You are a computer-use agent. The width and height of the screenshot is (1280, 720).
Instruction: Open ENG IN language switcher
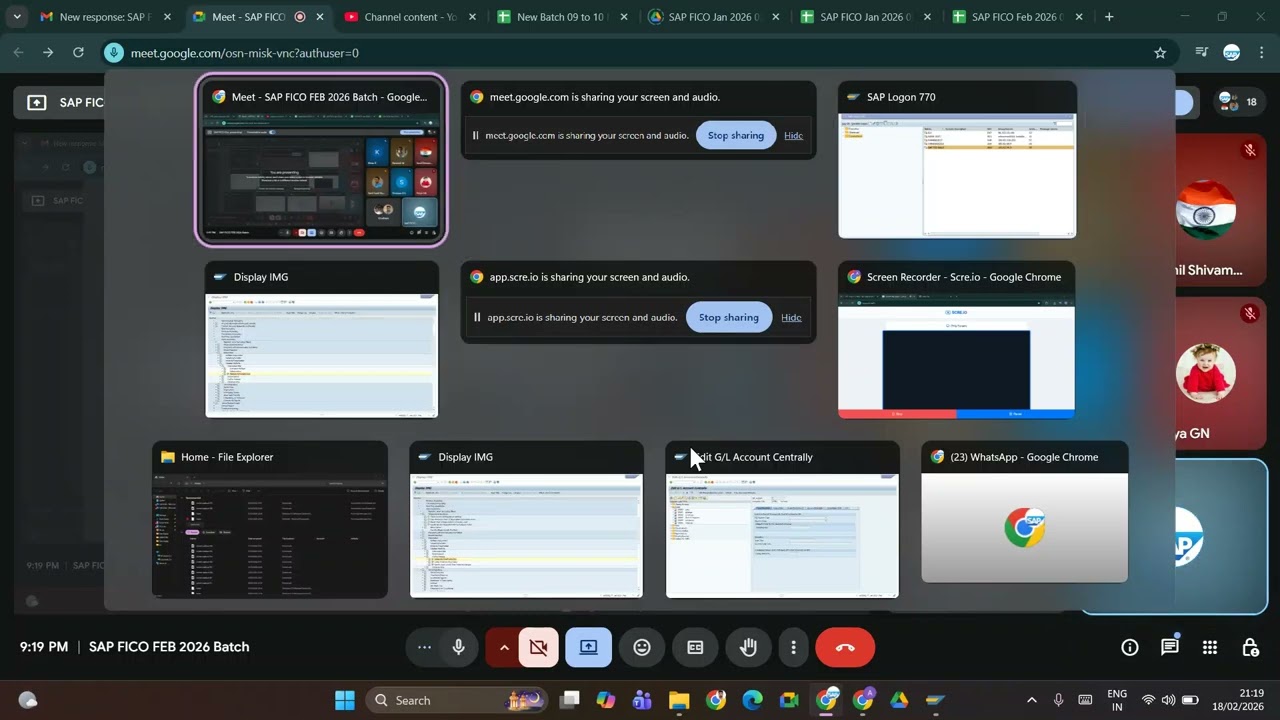(1117, 700)
